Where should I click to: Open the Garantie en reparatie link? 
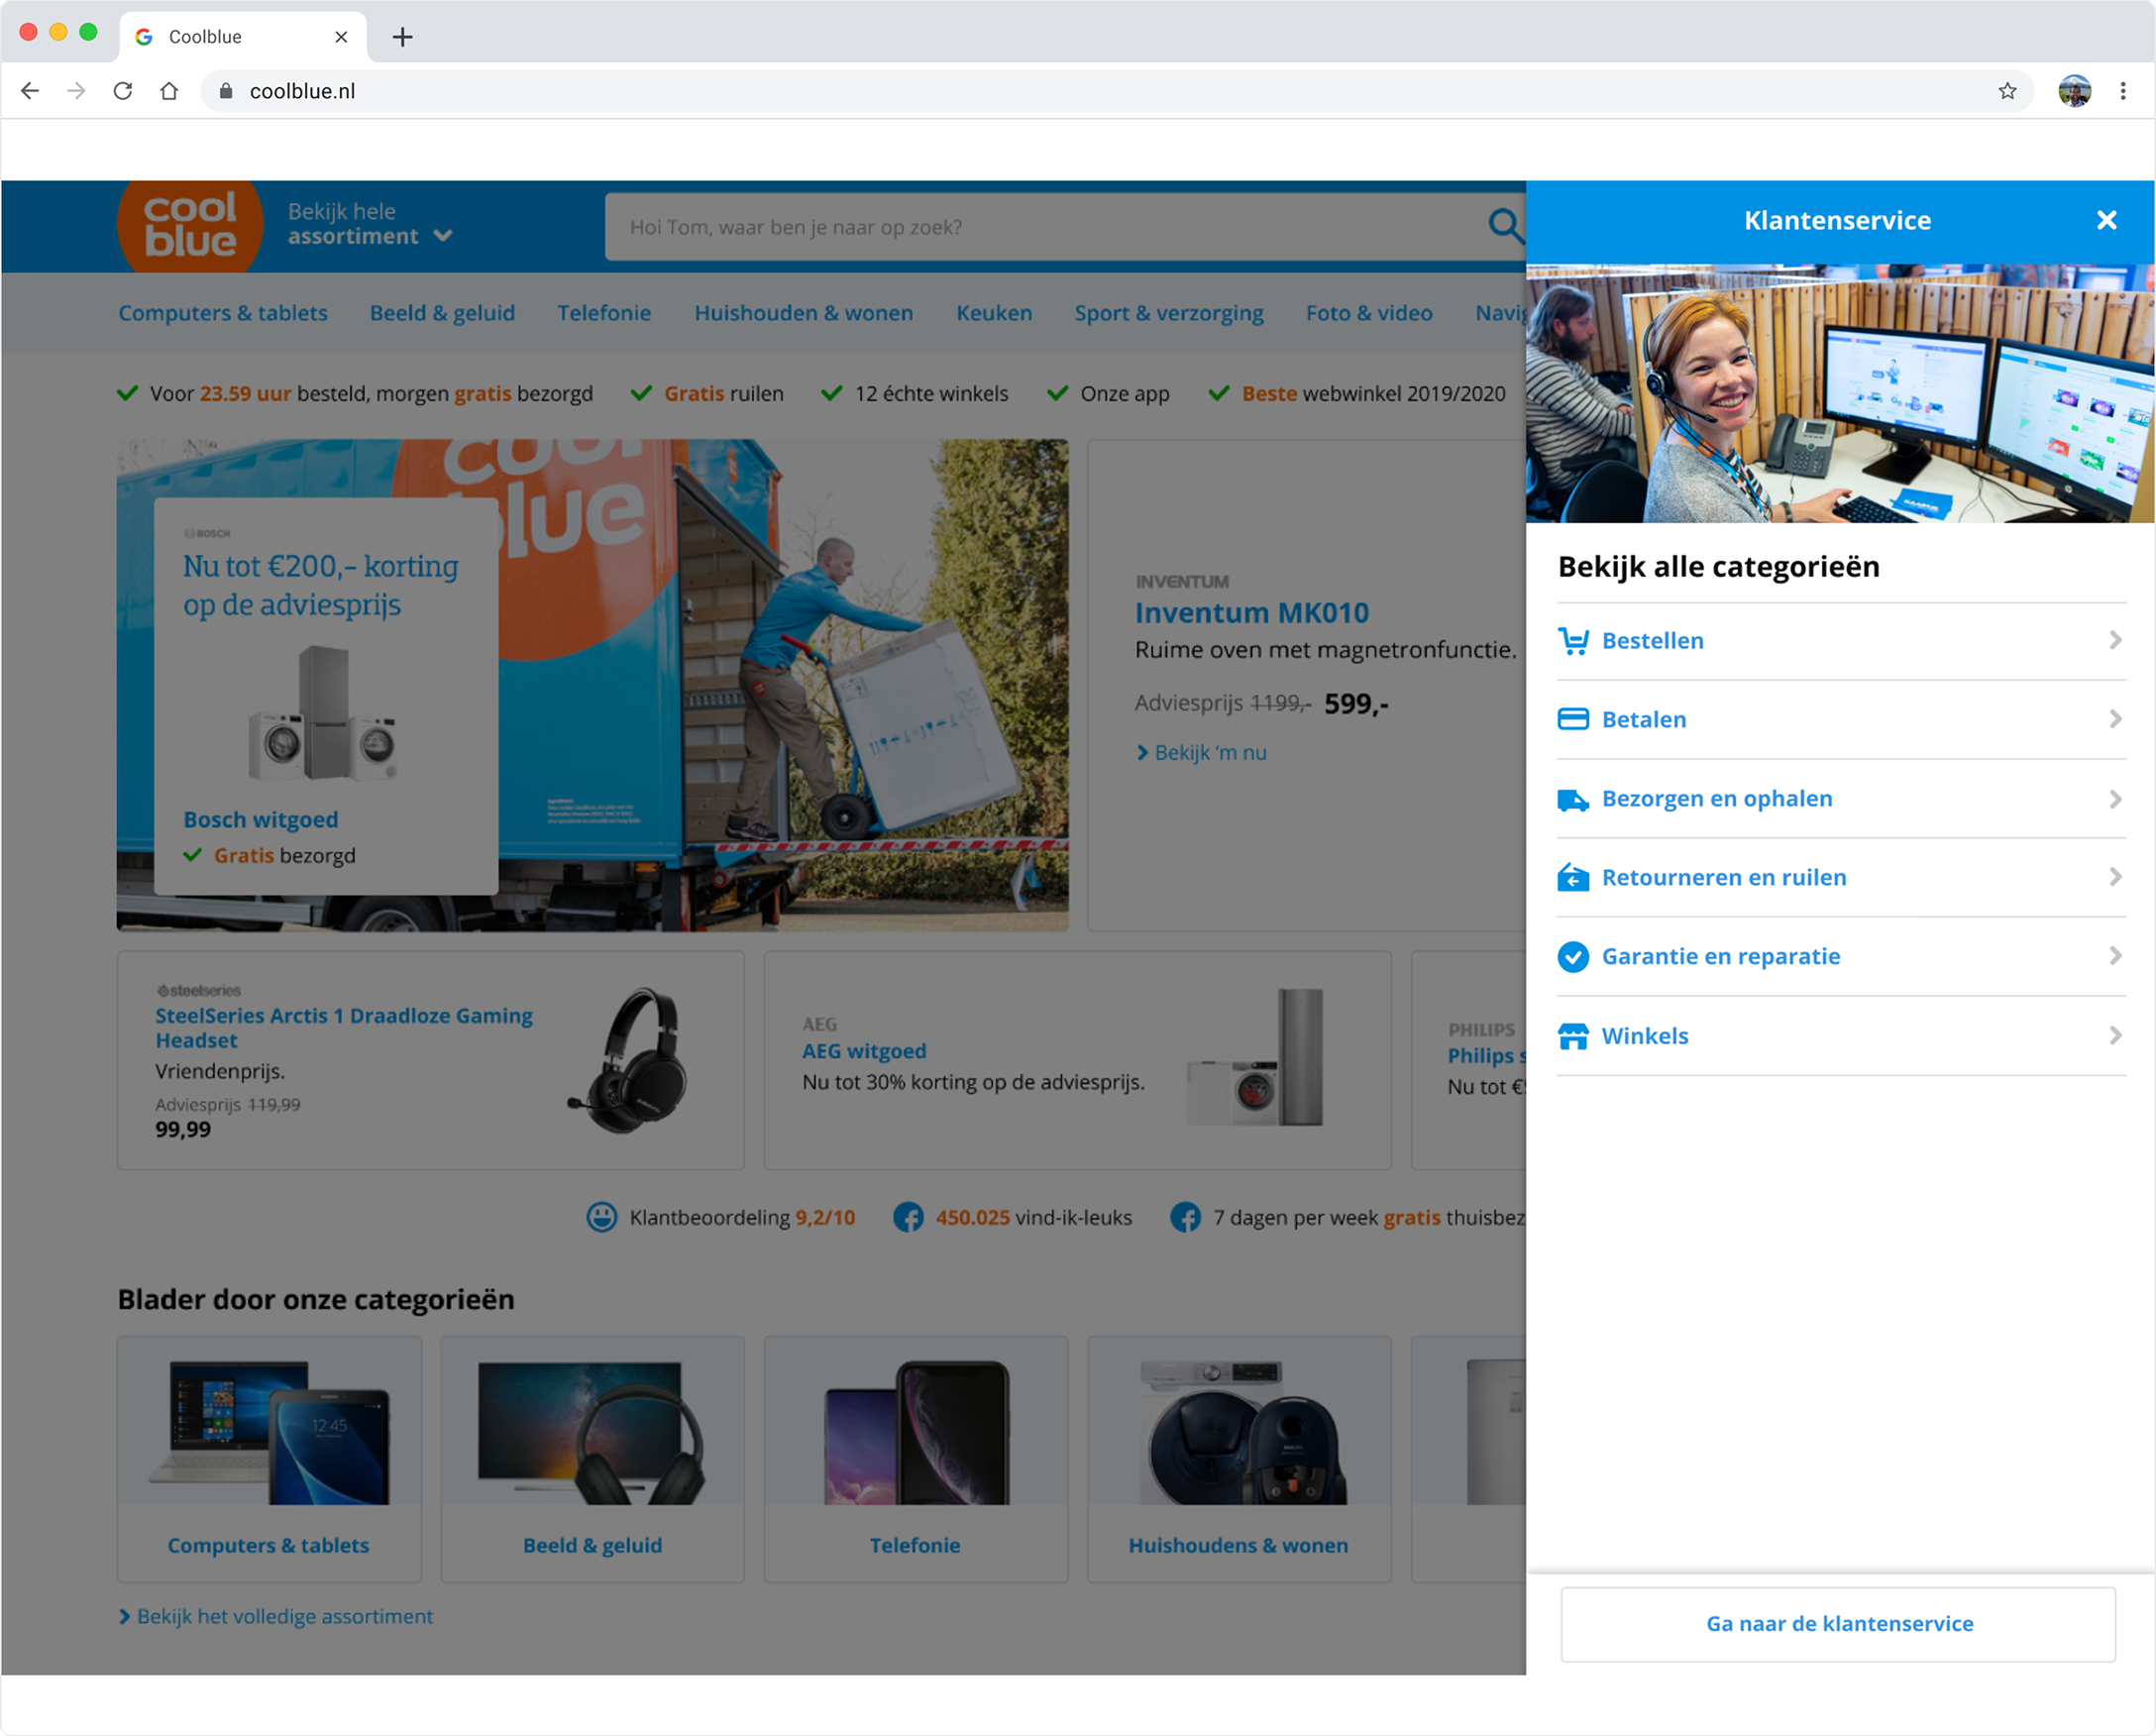[1721, 957]
